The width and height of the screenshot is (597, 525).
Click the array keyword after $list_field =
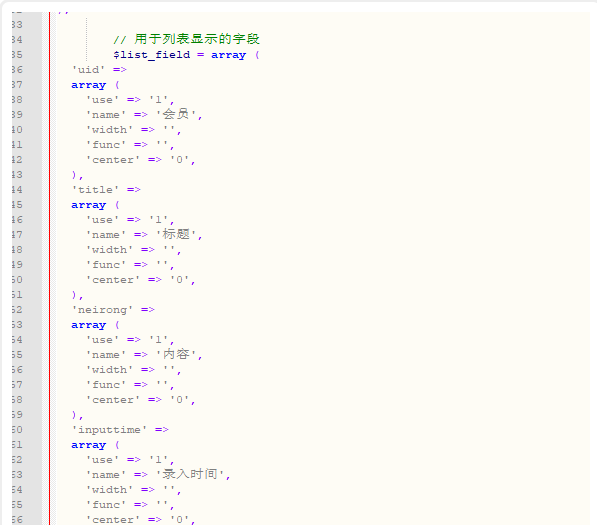[x=228, y=55]
